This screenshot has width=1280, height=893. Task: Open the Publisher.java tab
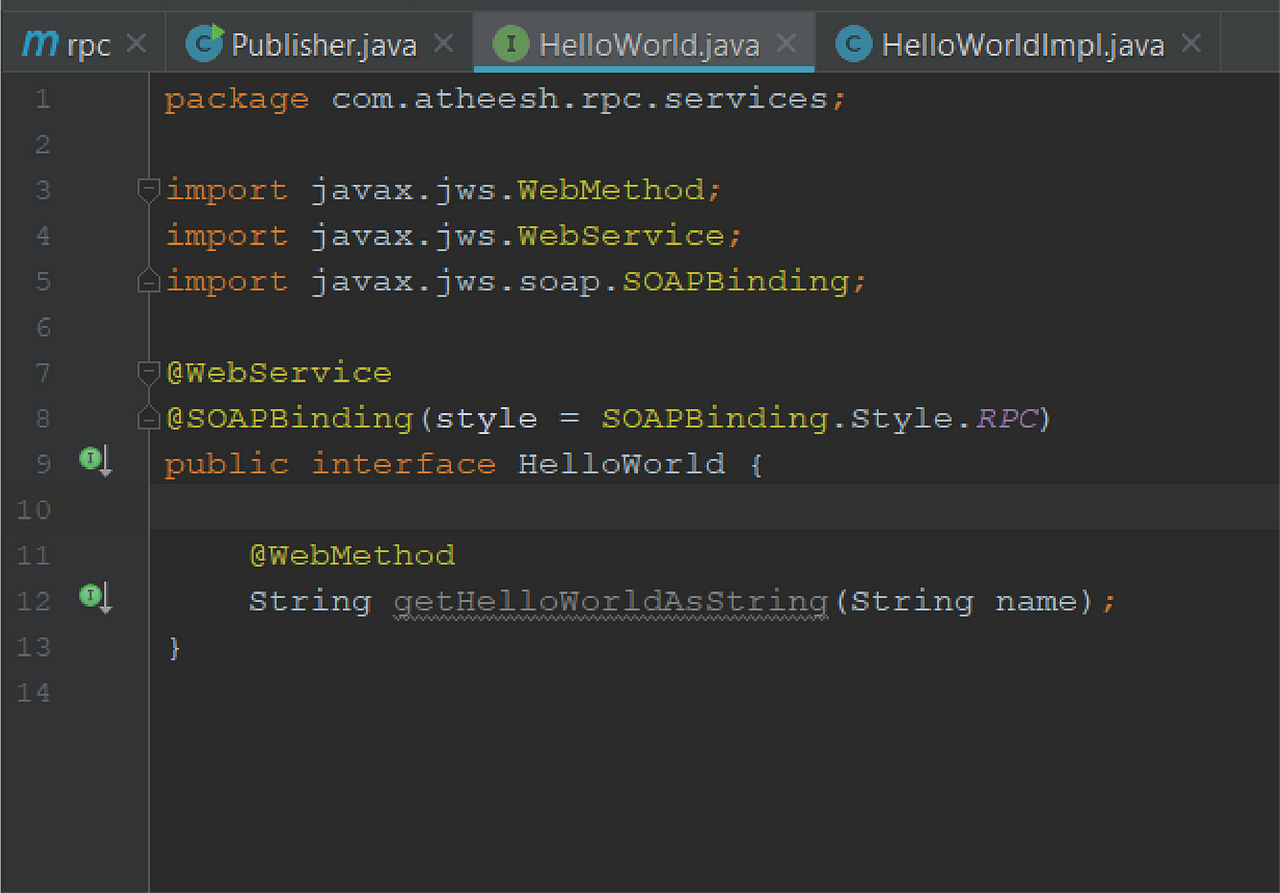321,44
